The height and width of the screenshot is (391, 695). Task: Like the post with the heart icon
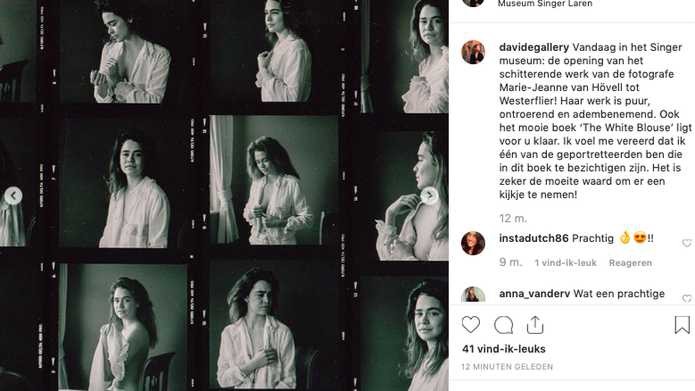click(471, 325)
